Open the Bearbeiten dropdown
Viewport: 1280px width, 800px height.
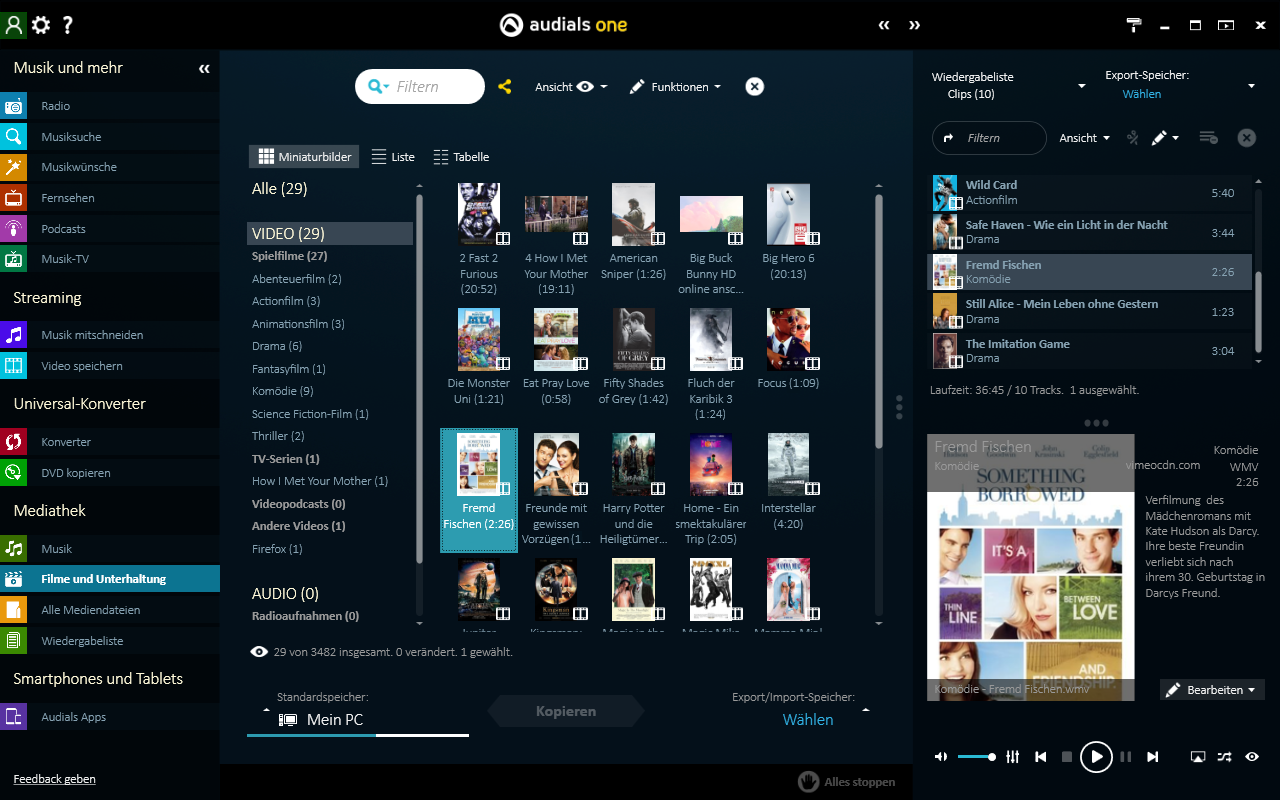click(x=1212, y=690)
